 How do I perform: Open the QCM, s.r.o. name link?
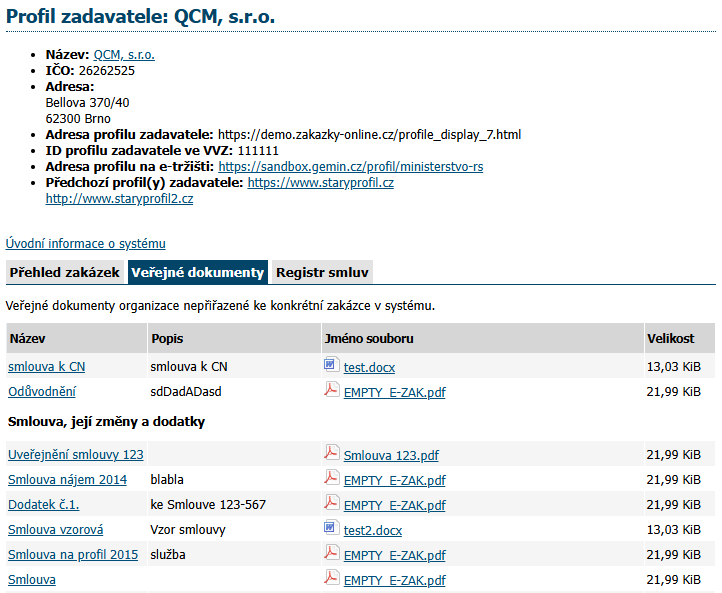click(124, 55)
